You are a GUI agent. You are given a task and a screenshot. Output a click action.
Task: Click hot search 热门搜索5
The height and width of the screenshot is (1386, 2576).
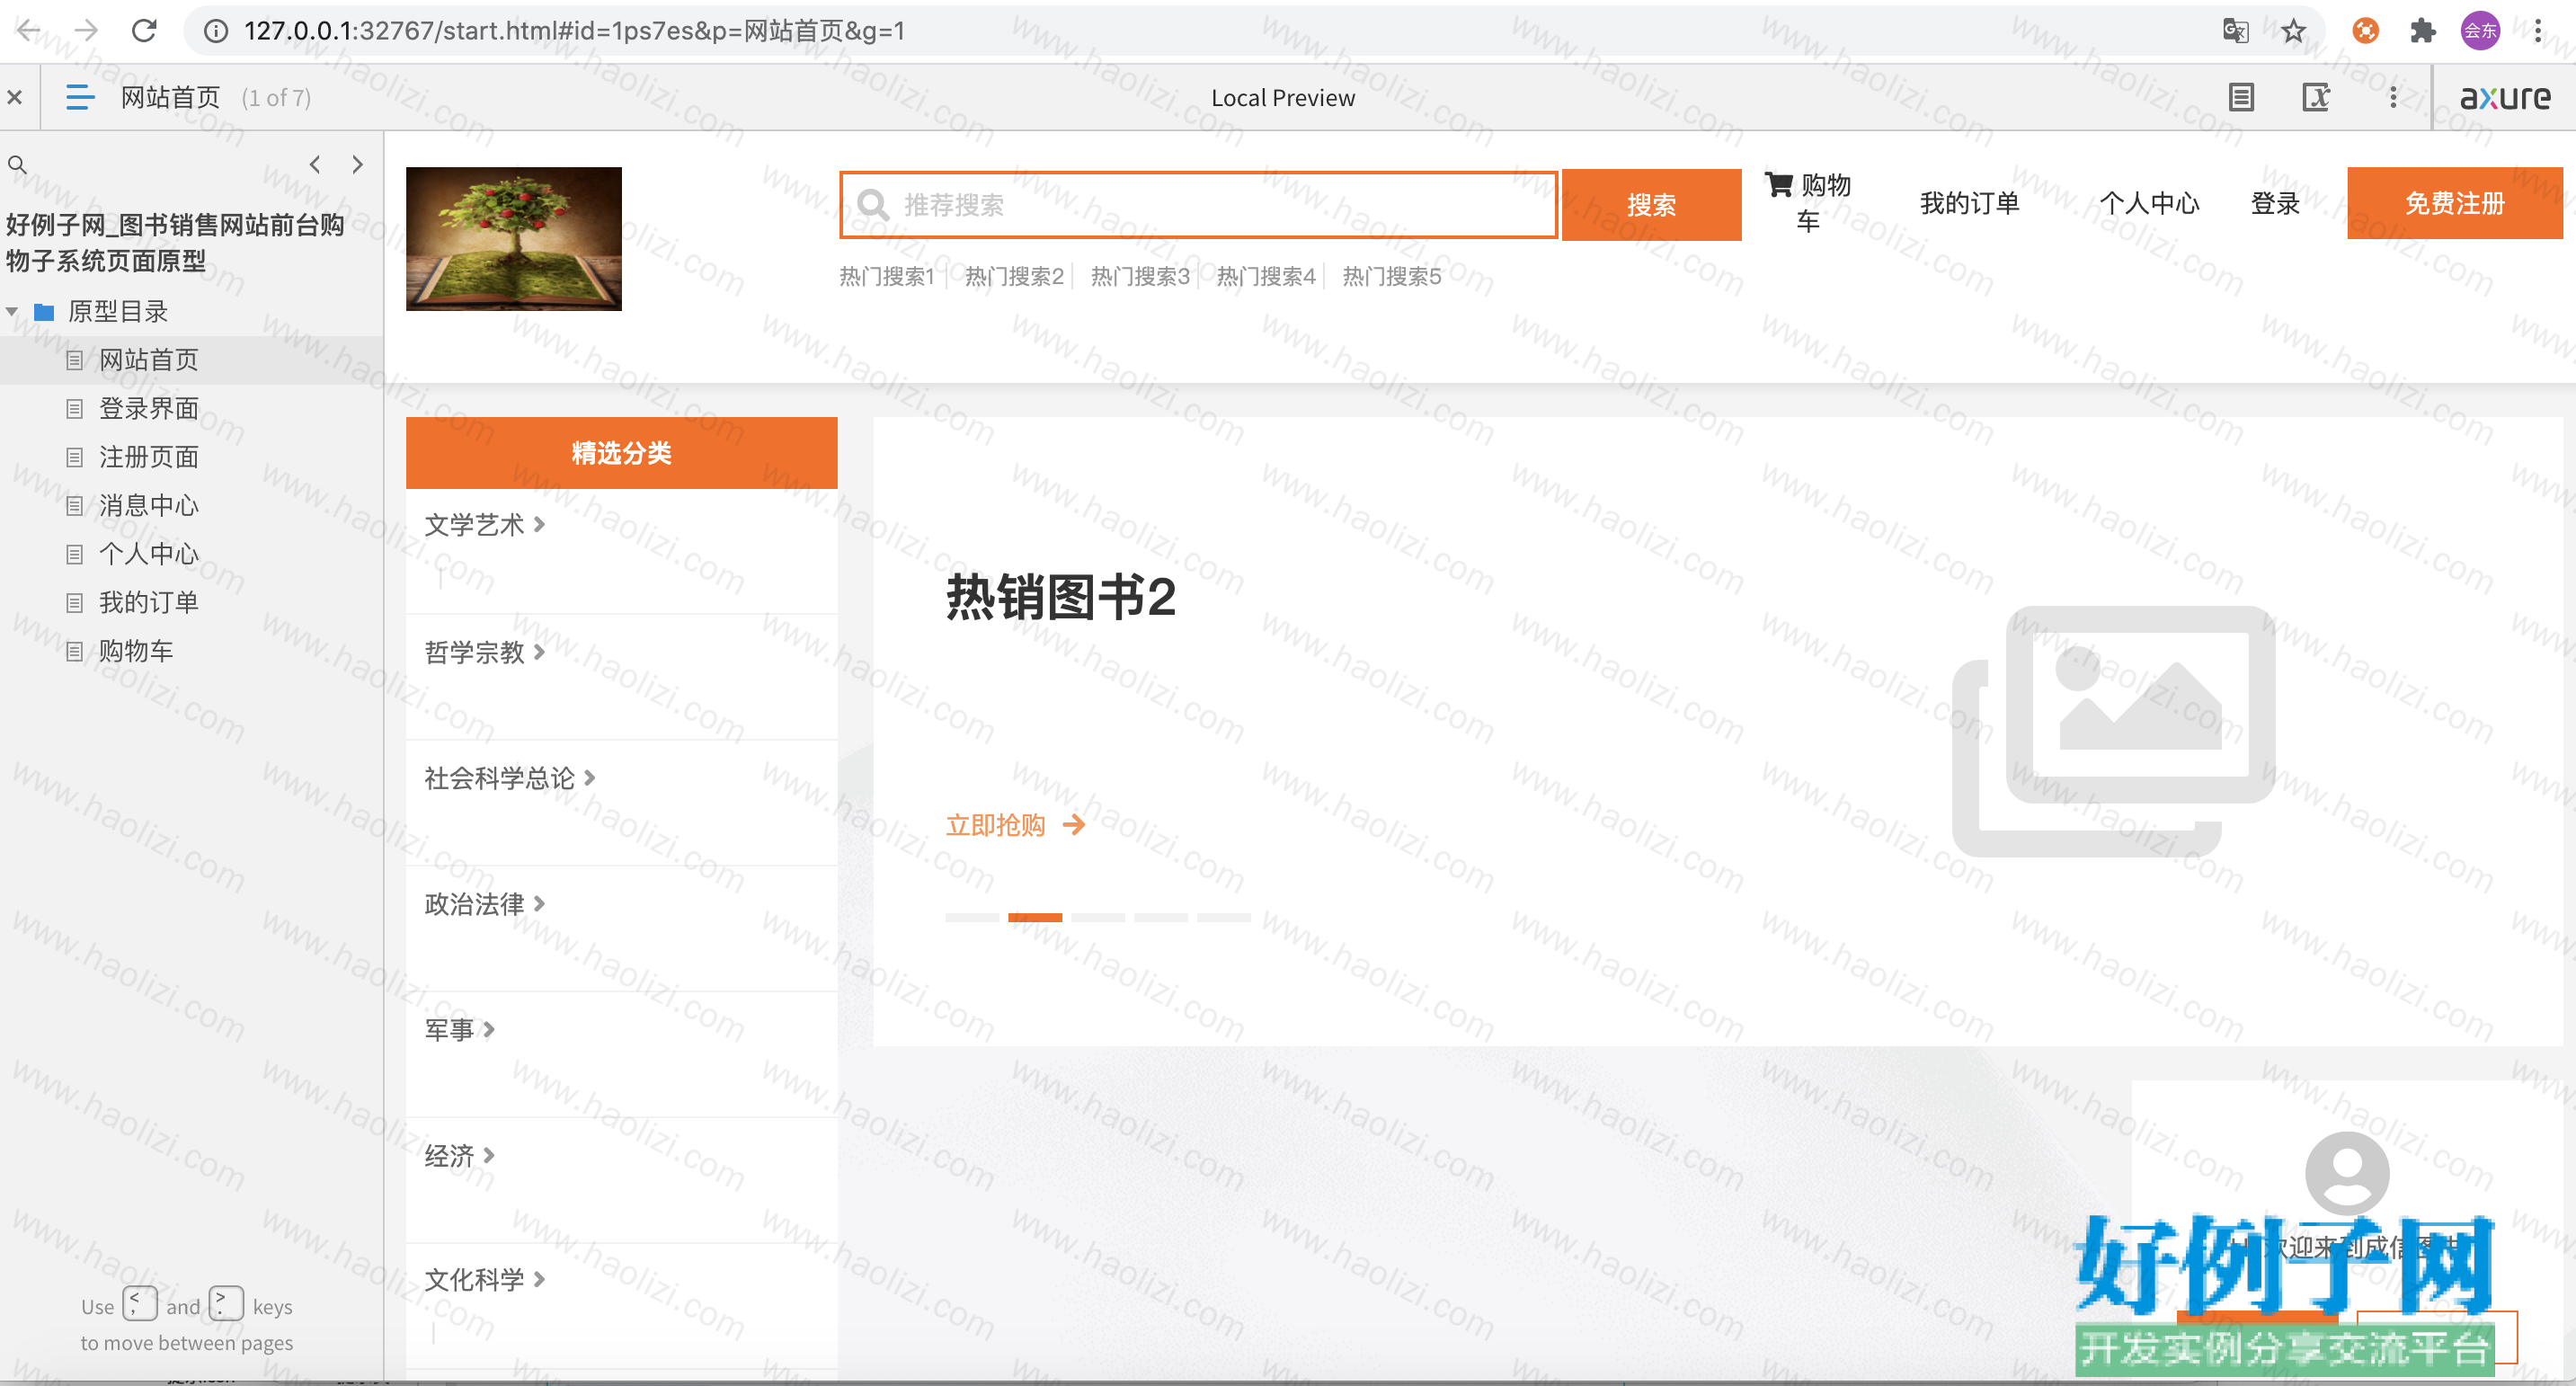pos(1392,277)
